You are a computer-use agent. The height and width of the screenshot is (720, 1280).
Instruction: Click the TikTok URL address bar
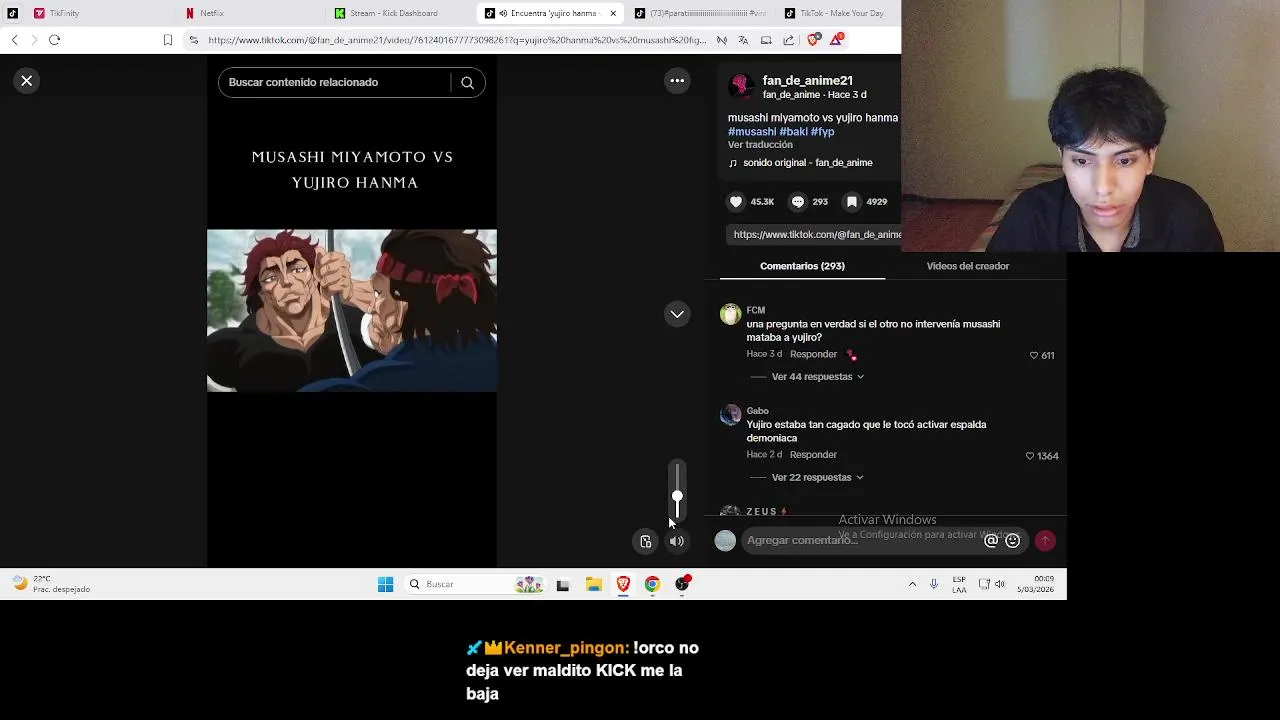[x=455, y=40]
